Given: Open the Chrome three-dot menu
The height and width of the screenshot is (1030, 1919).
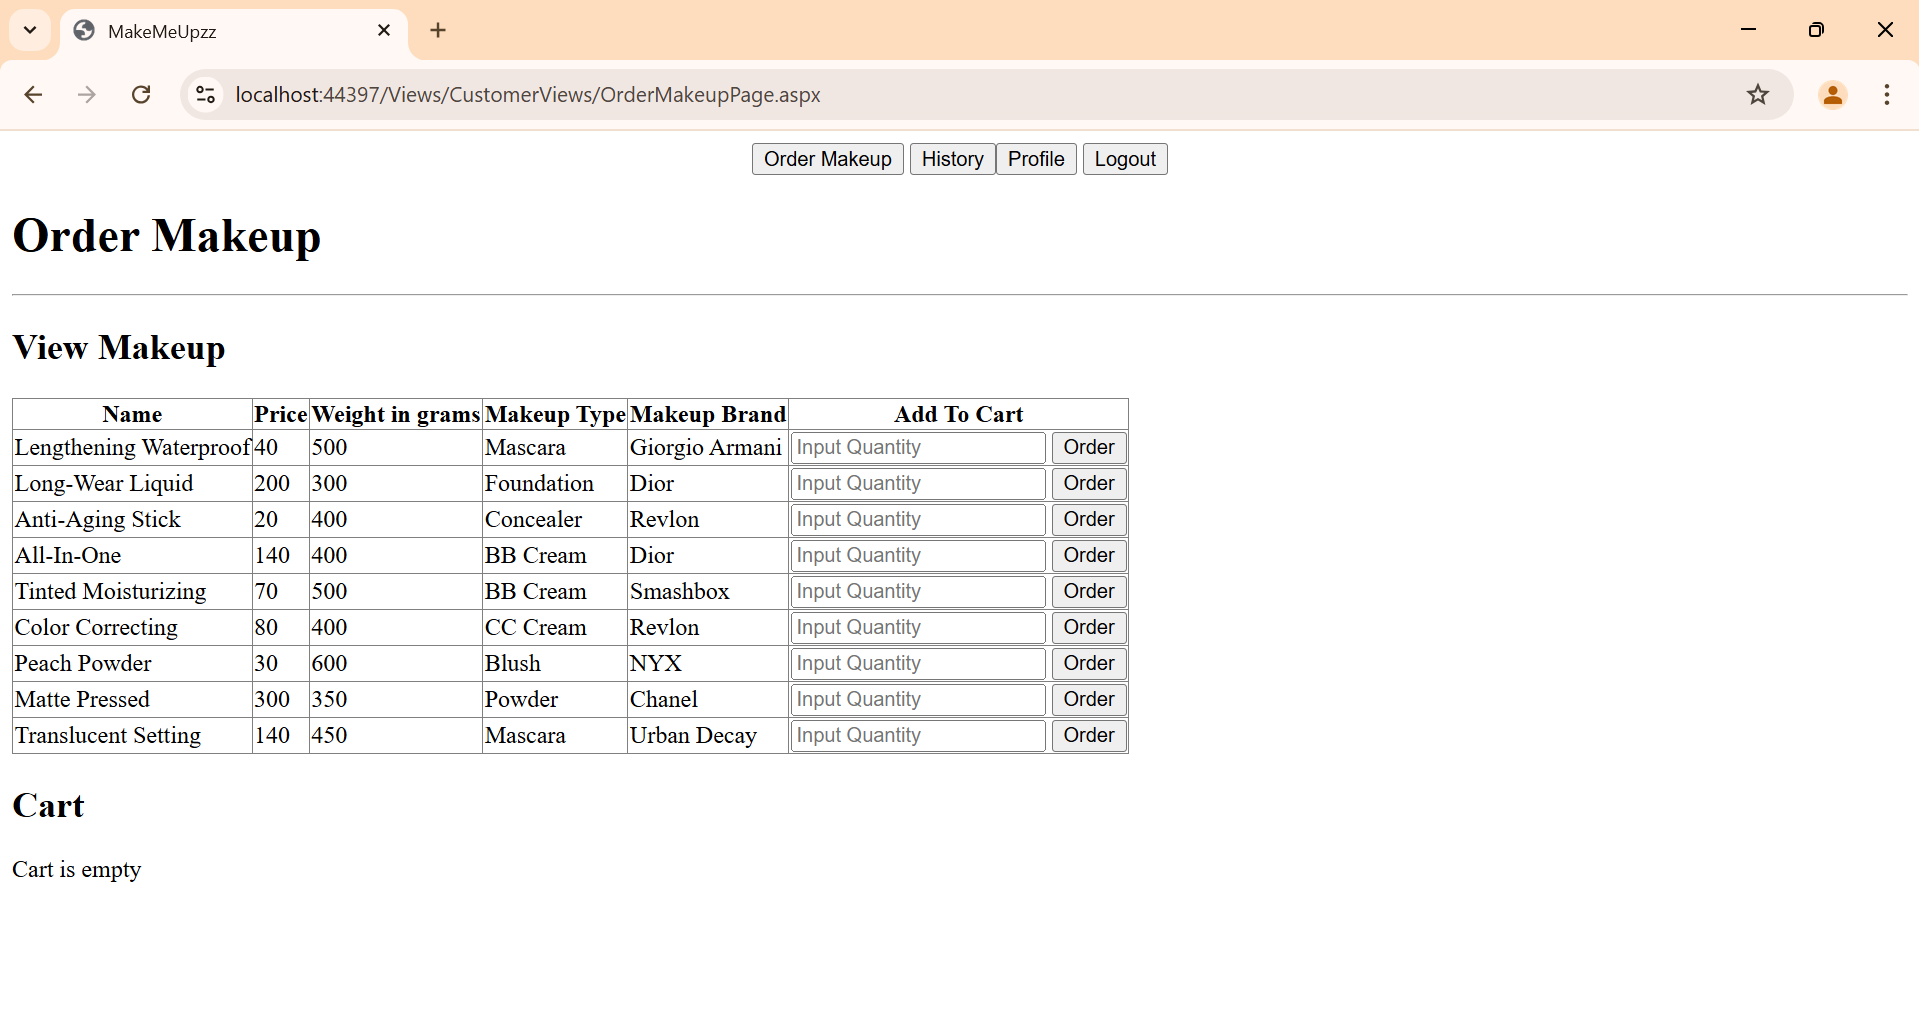Looking at the screenshot, I should click(1886, 95).
